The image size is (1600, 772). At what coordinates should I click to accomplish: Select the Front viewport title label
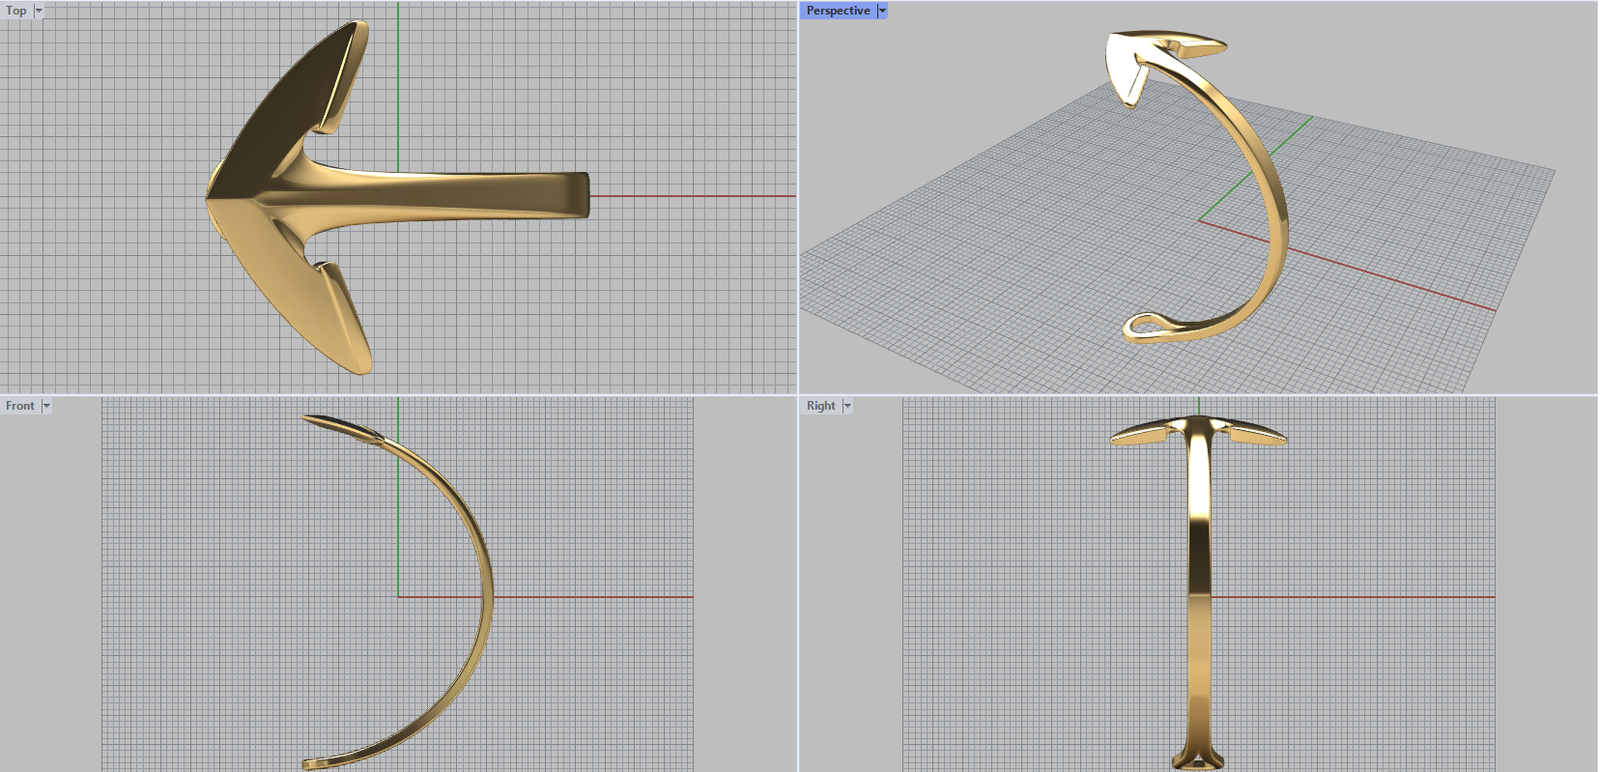(x=19, y=406)
